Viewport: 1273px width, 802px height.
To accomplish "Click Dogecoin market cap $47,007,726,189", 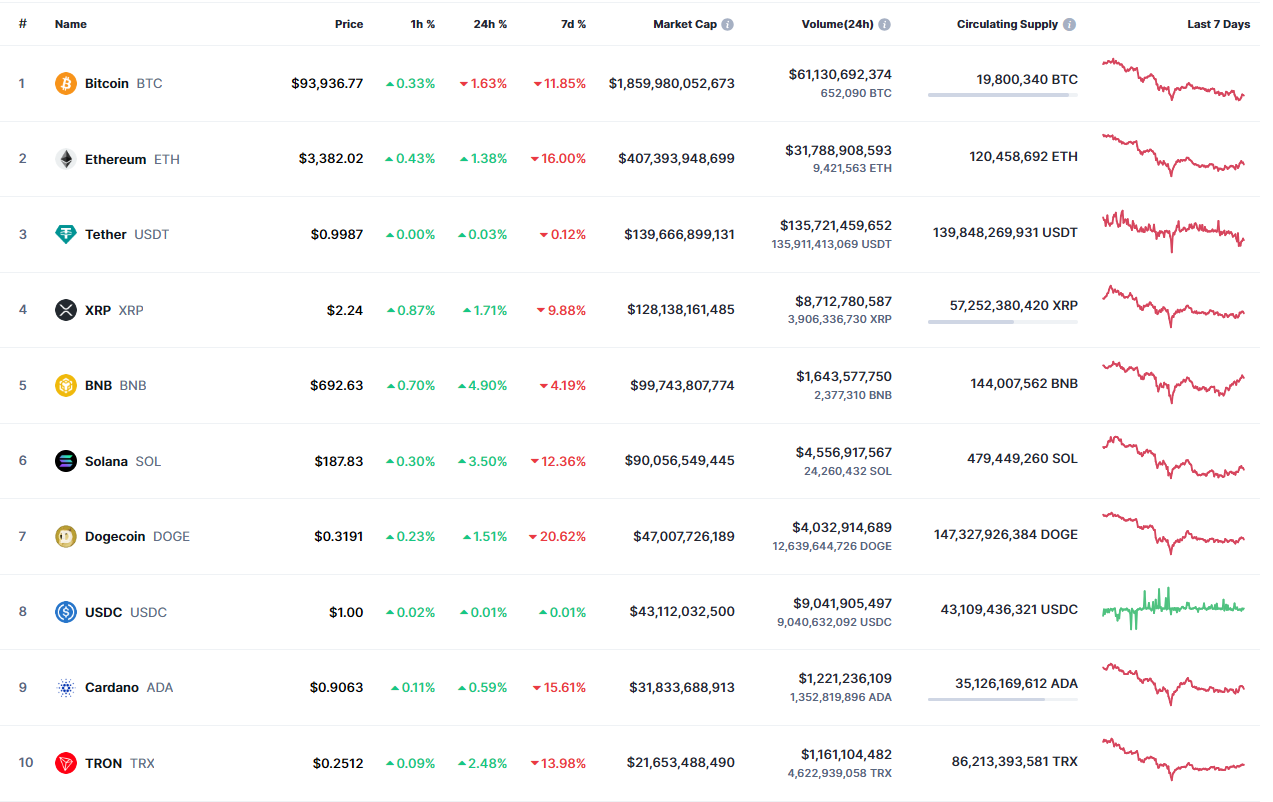I will (x=683, y=536).
